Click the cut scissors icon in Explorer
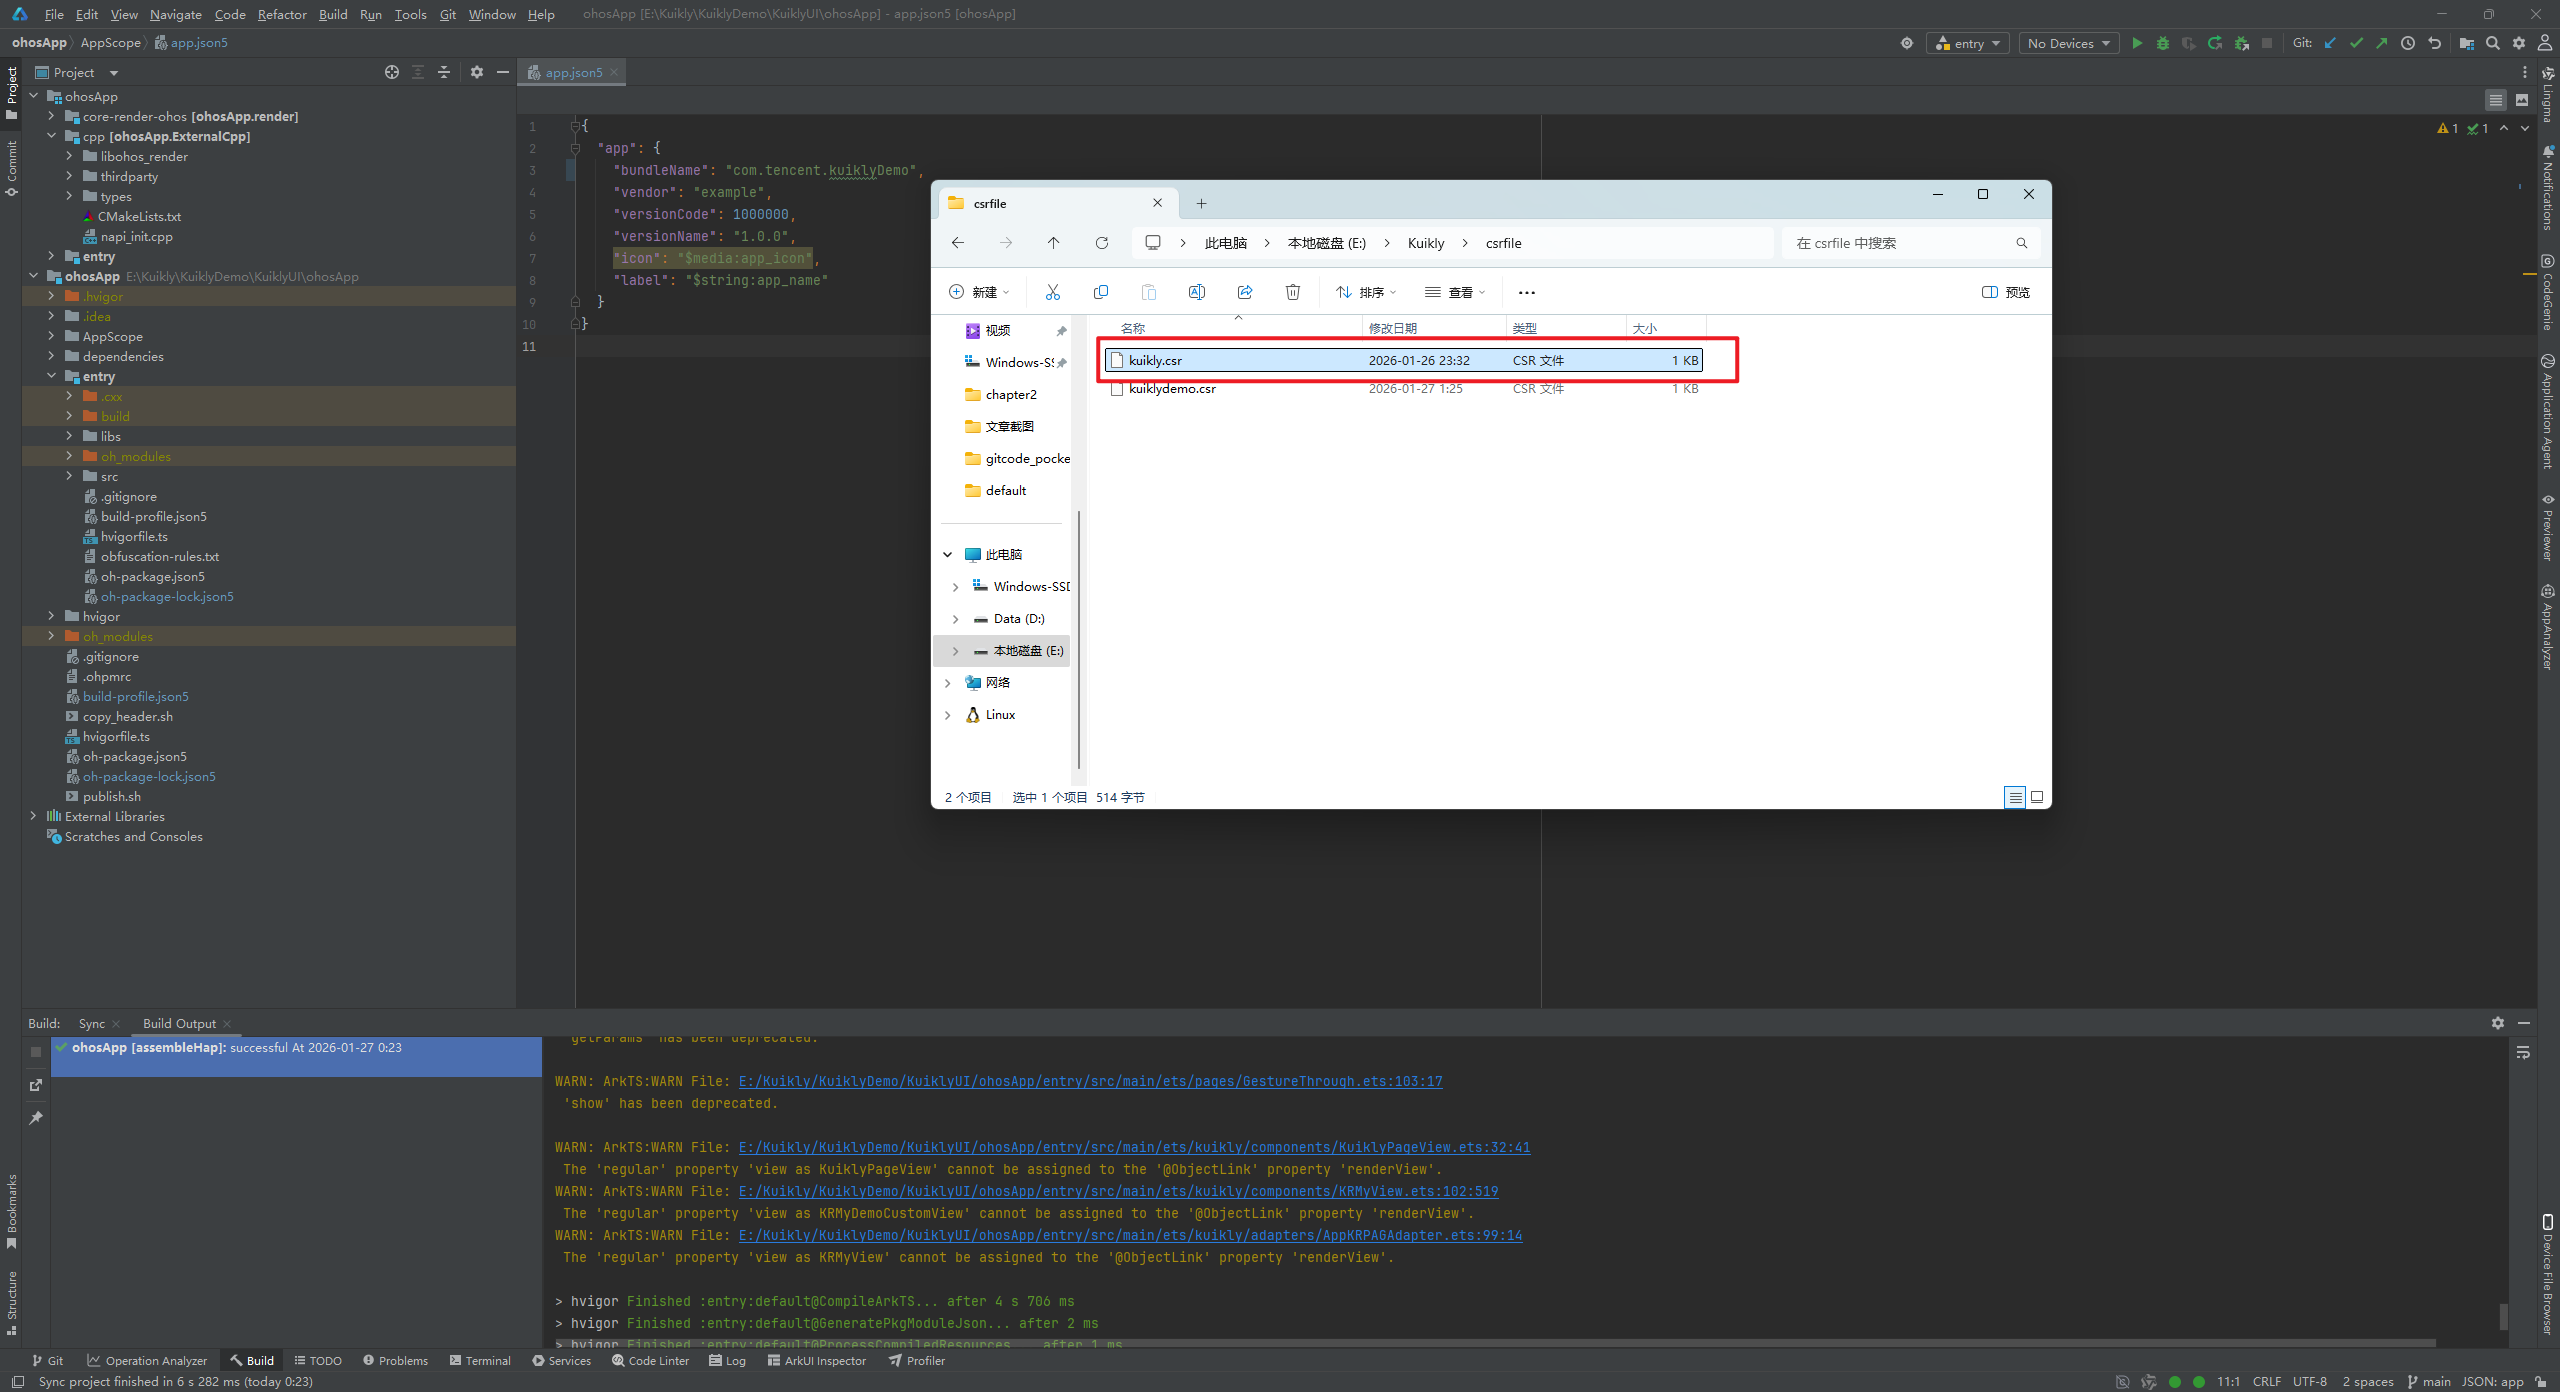This screenshot has height=1392, width=2560. (1052, 292)
